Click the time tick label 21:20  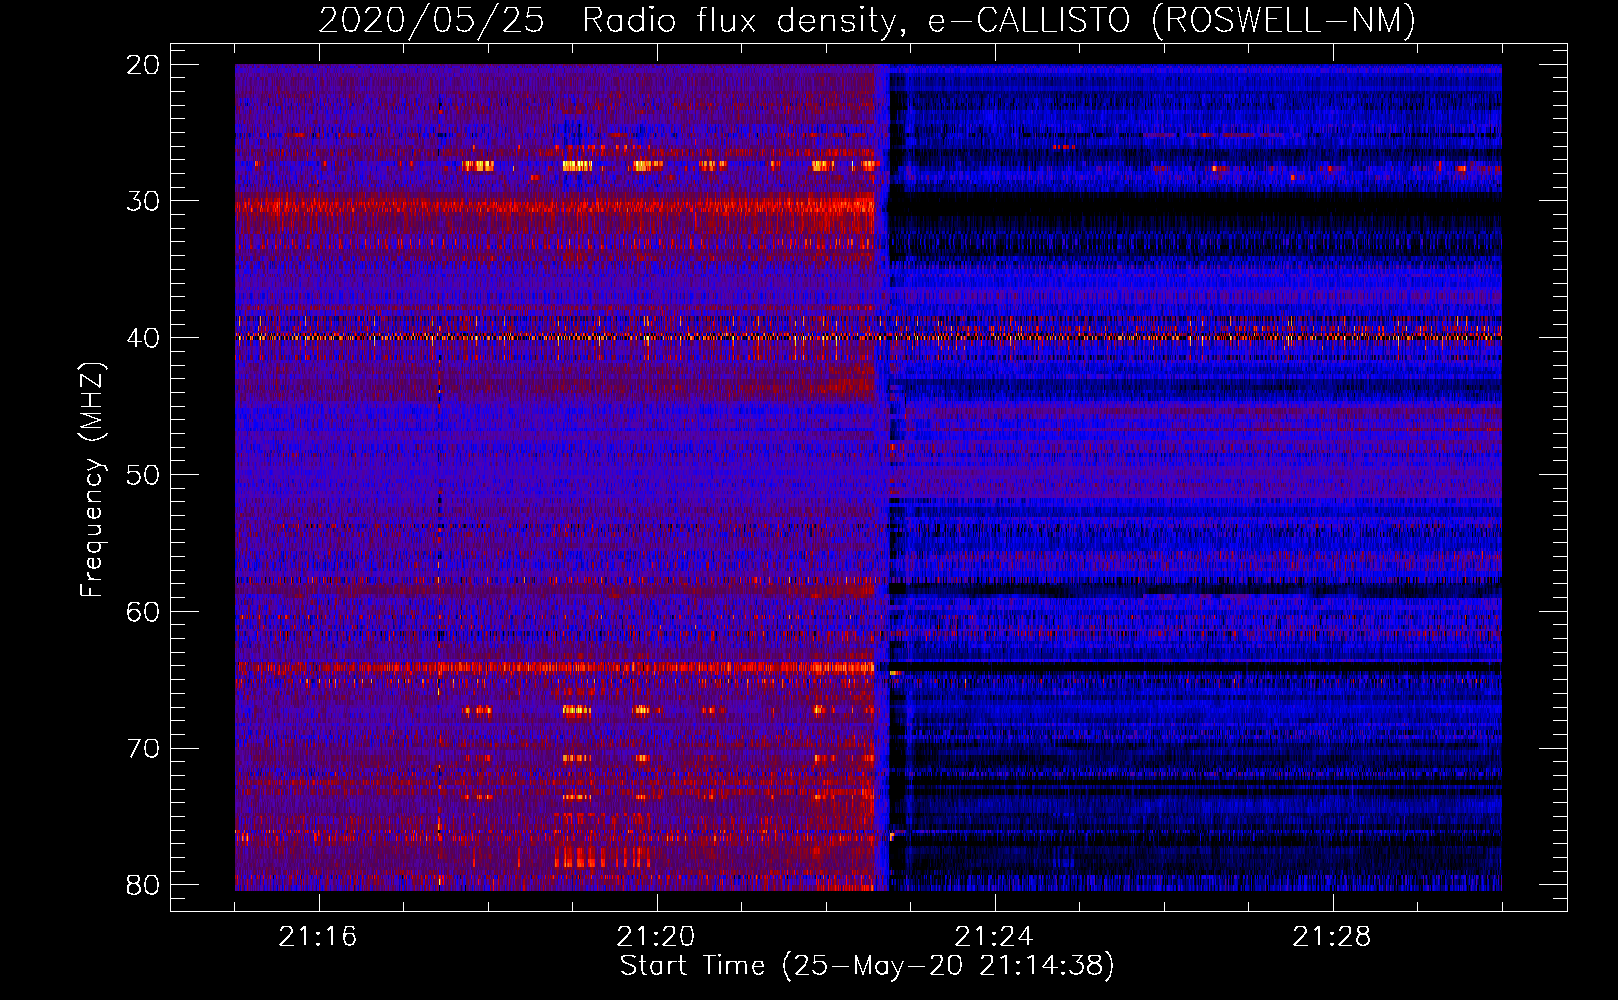pos(656,937)
